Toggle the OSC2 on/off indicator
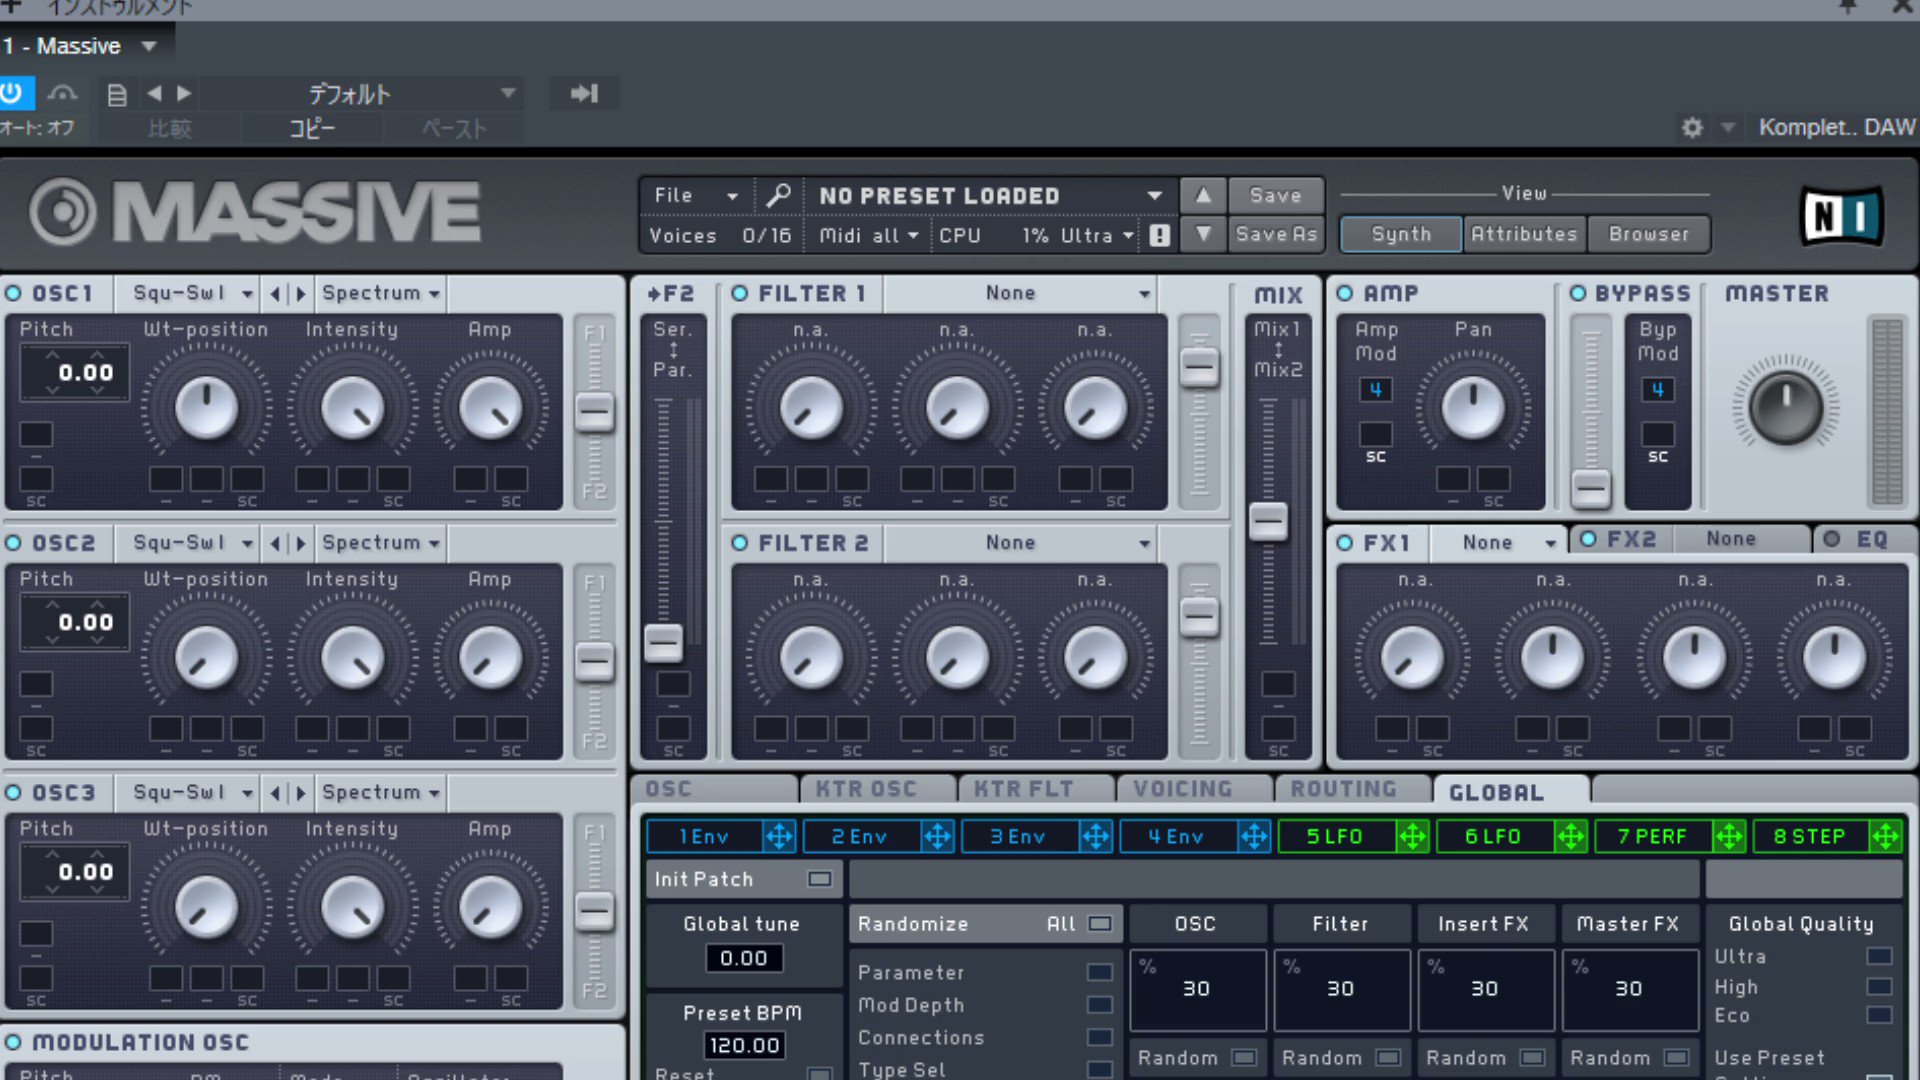Screen dimensions: 1920x1080 click(x=14, y=543)
